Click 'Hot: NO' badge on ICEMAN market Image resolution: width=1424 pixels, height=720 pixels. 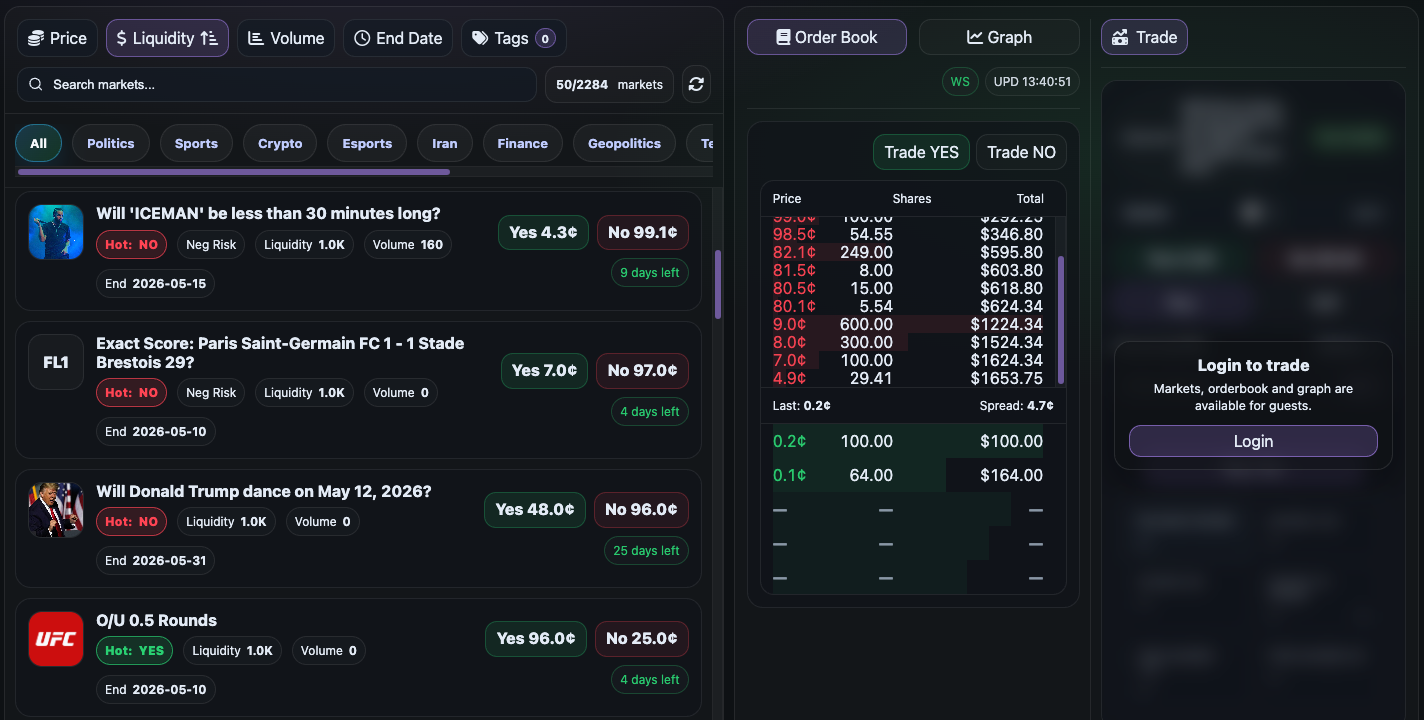(x=131, y=244)
